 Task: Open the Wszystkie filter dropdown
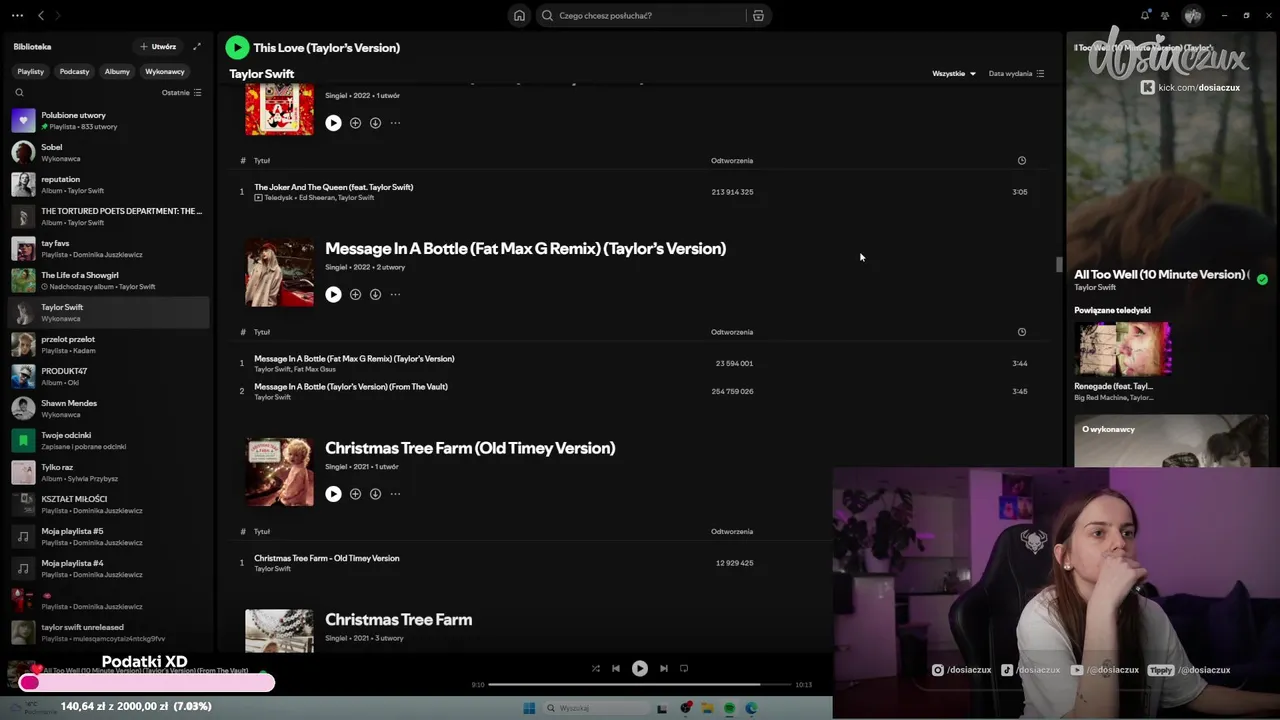coord(954,73)
